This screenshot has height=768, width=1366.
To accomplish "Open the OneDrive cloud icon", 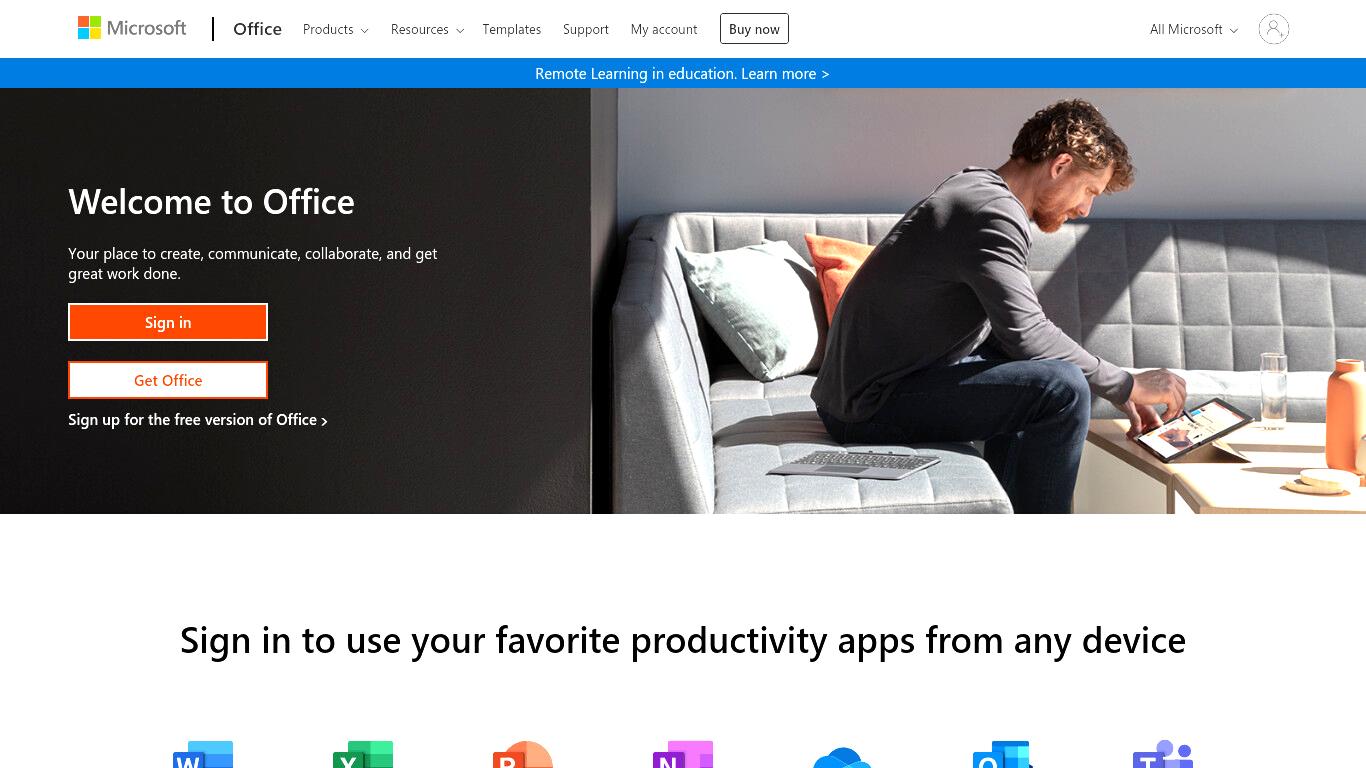I will [x=843, y=756].
